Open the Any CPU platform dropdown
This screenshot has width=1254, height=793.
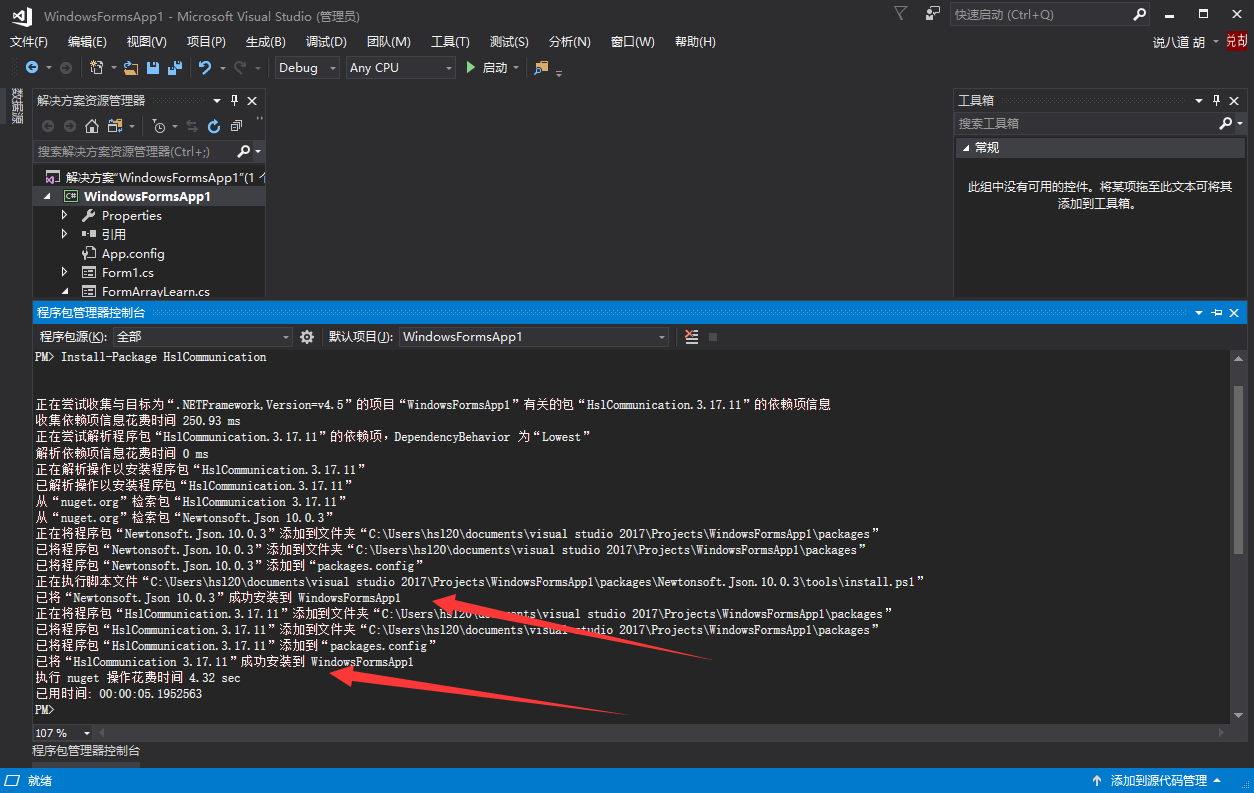pos(400,68)
